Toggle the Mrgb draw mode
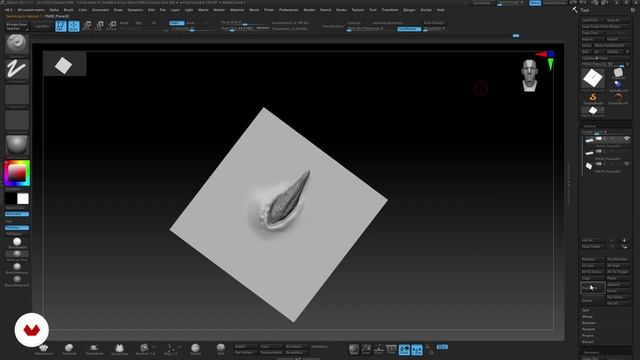The width and height of the screenshot is (640, 360). pos(124,23)
